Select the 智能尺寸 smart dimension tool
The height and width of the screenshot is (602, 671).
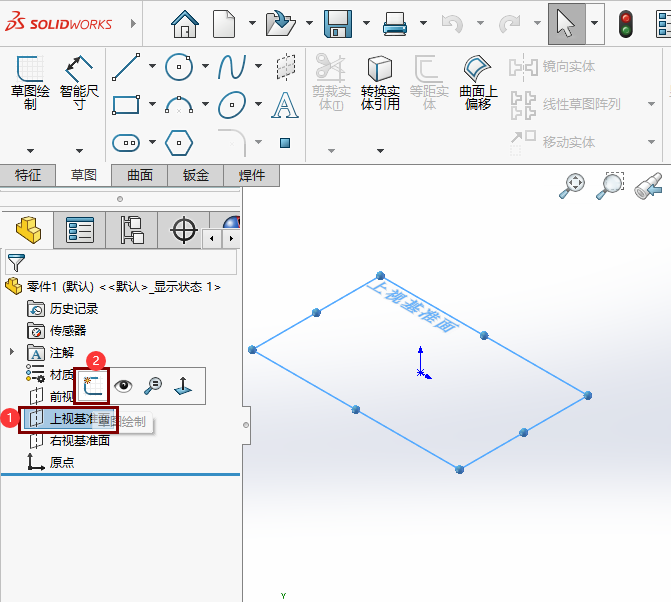click(79, 82)
